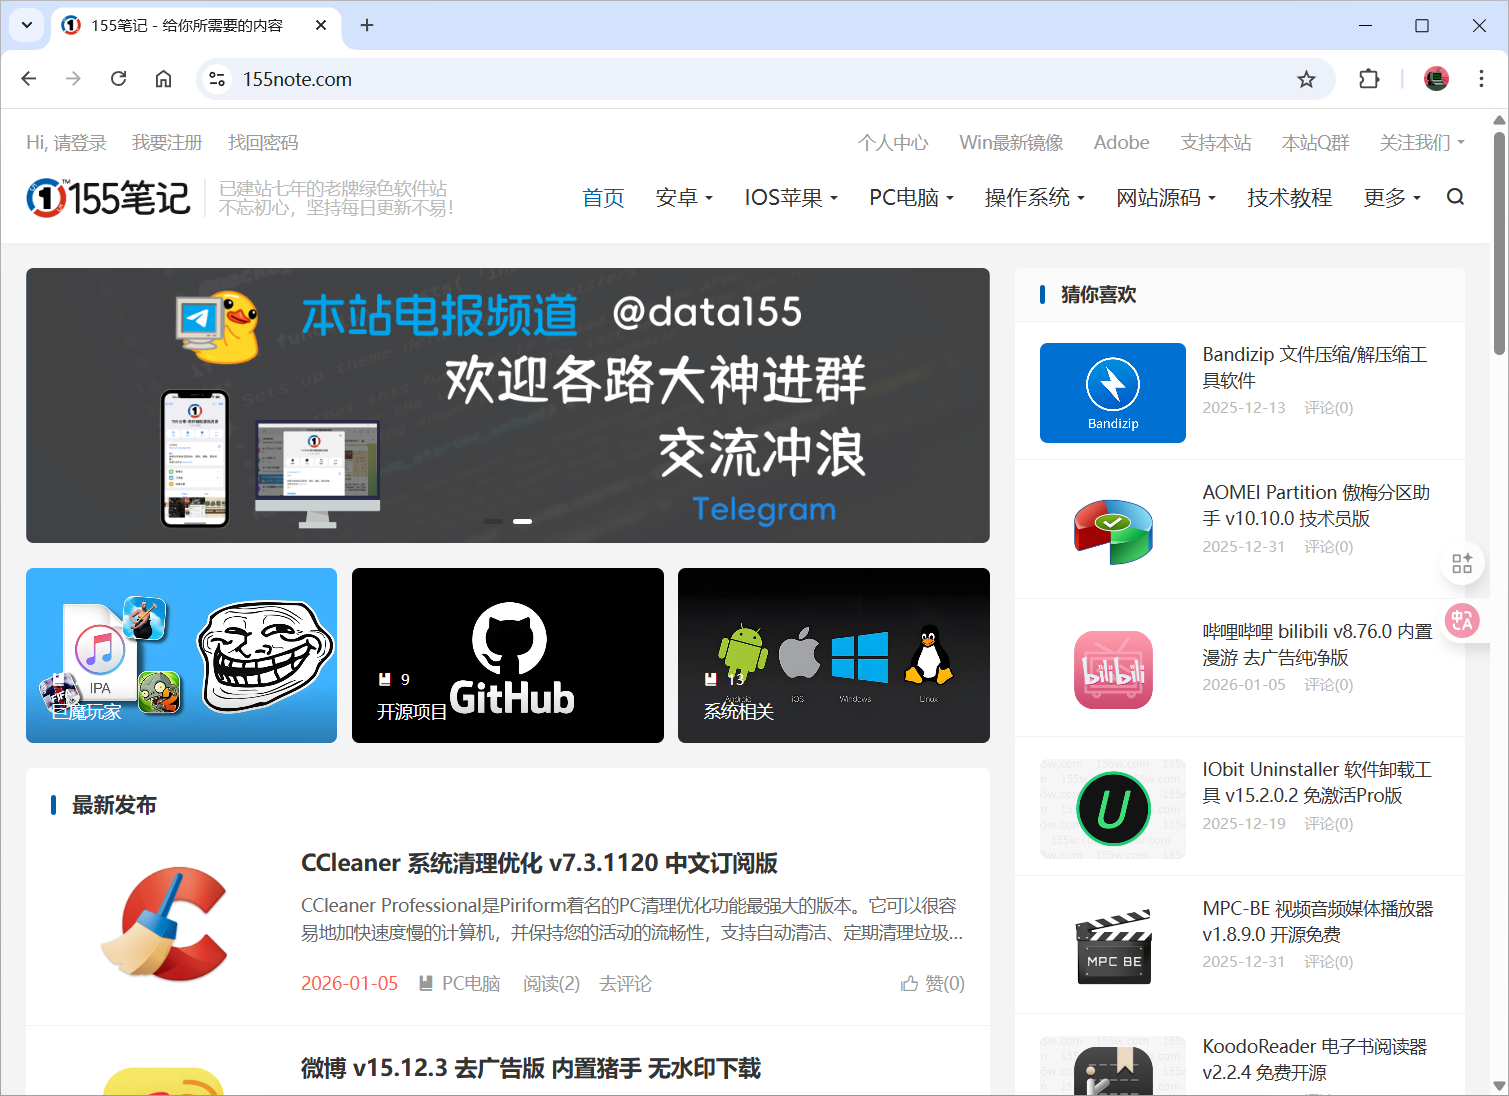Click the floating QR grid icon

point(1462,564)
